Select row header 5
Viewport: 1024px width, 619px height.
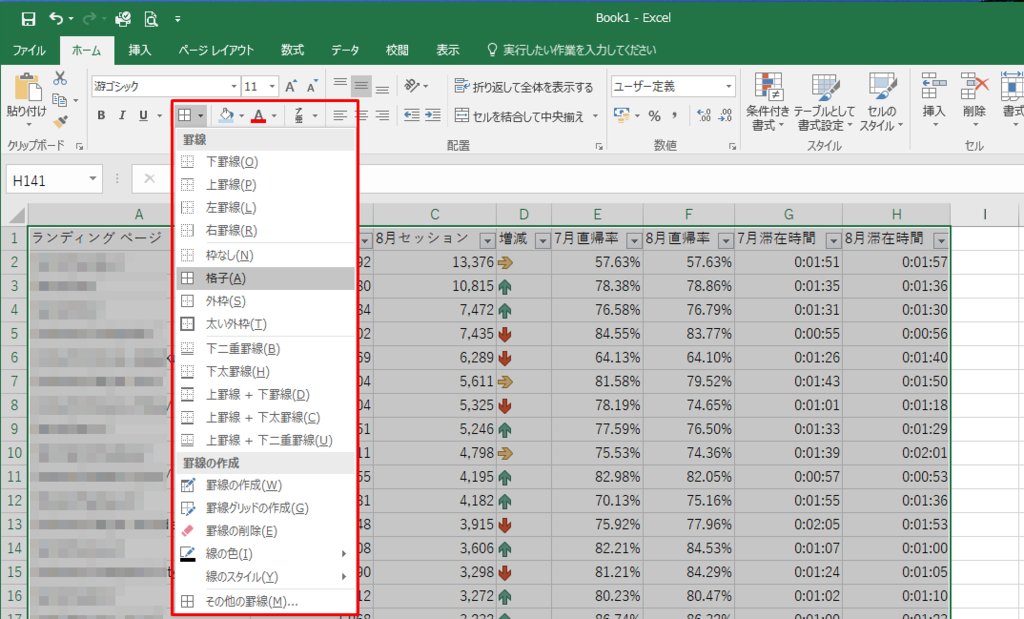(14, 334)
